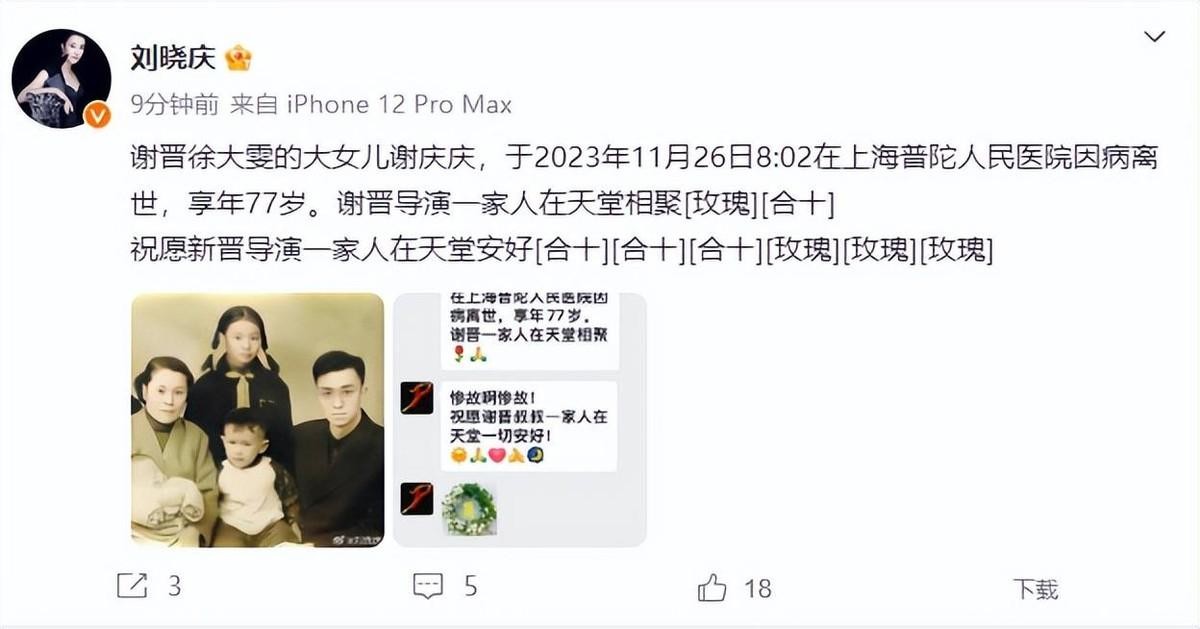Screen dimensions: 1200x629
Task: Click the 9分钟前 timestamp
Action: (173, 104)
